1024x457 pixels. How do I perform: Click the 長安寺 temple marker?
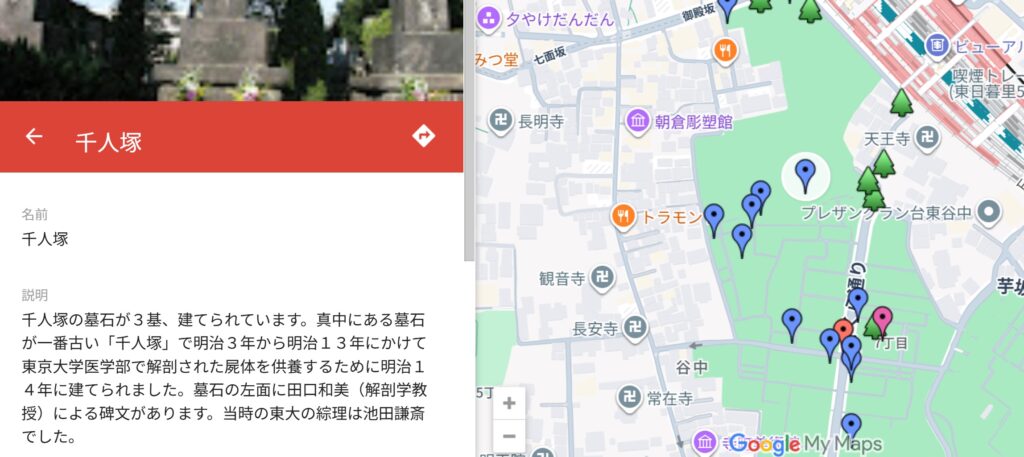coord(634,326)
